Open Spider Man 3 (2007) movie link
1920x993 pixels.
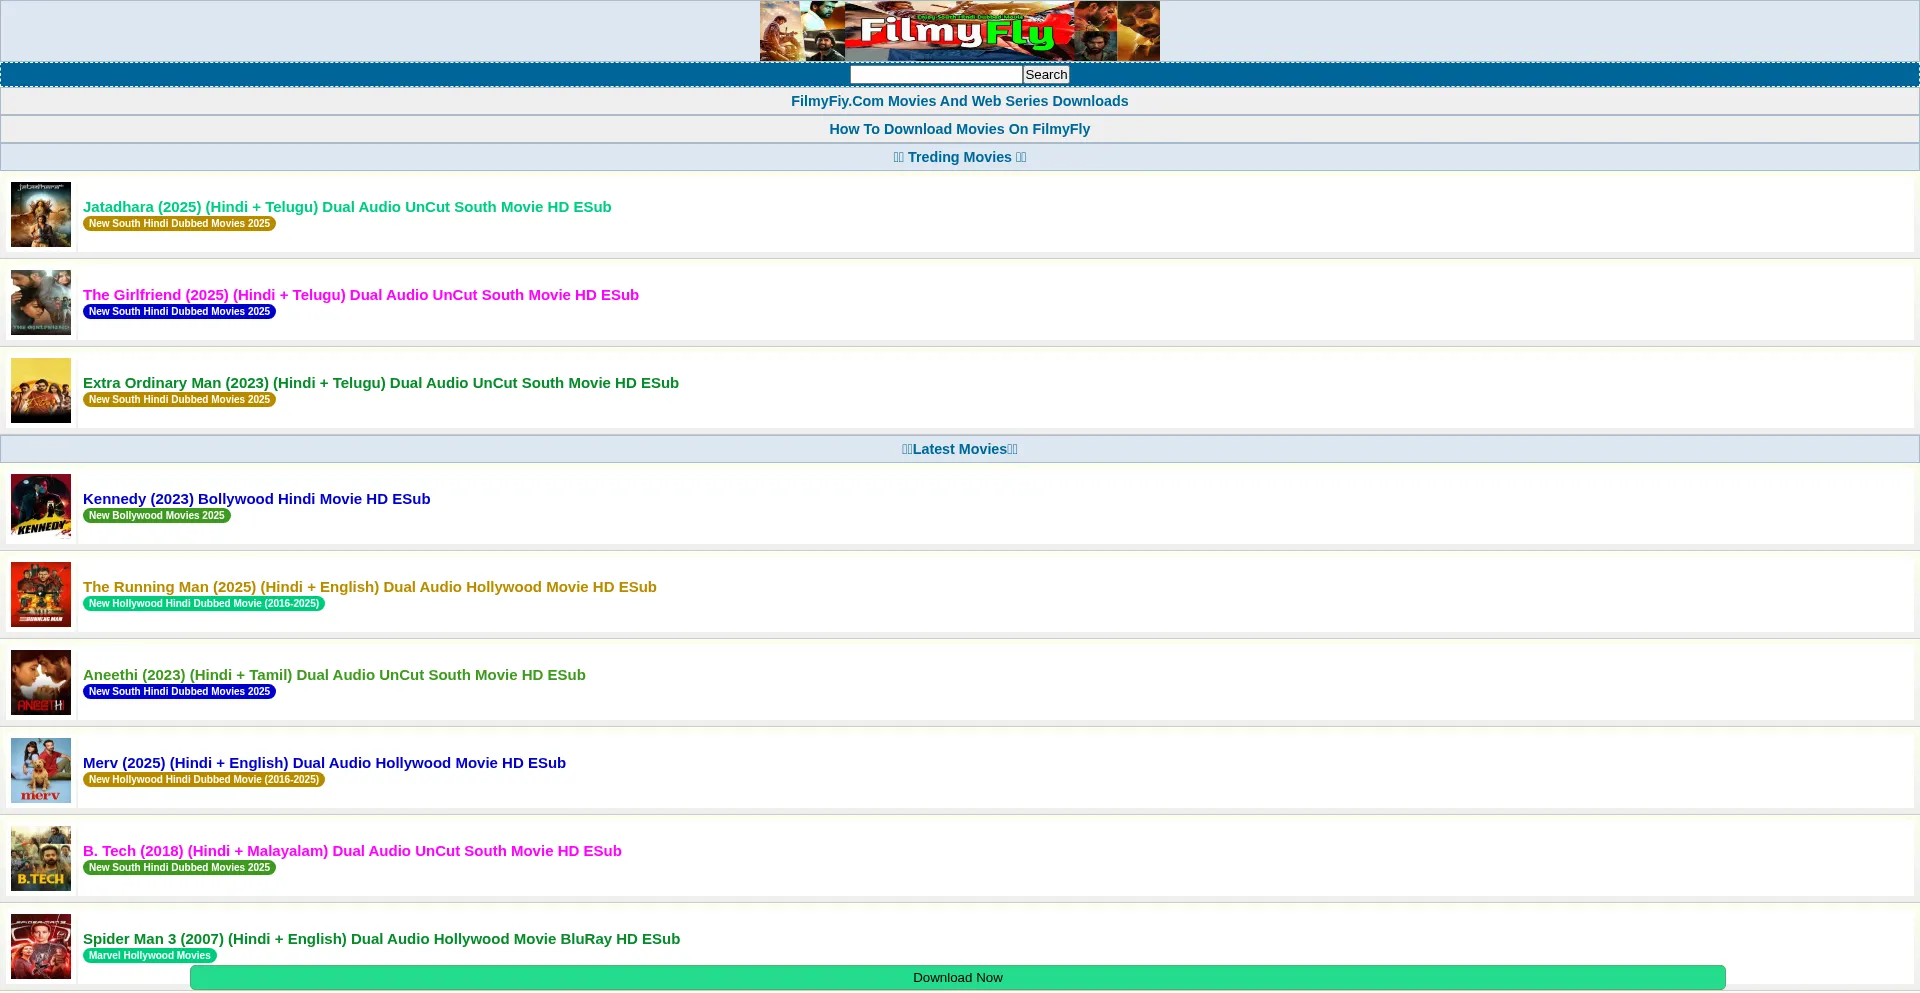[x=381, y=939]
